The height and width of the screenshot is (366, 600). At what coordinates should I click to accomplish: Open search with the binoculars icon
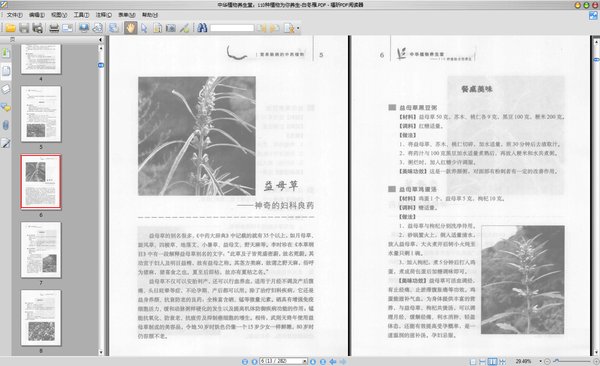[x=202, y=28]
